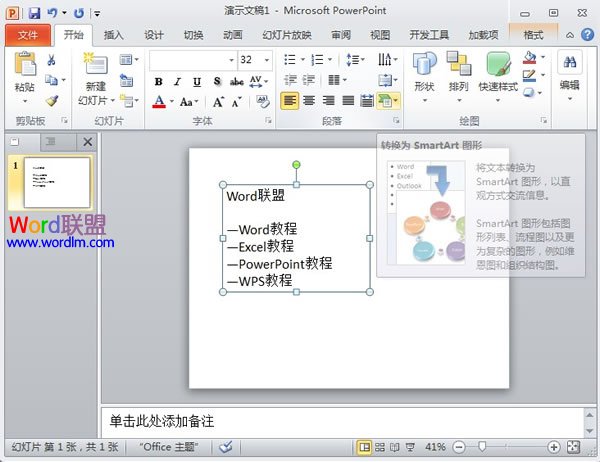600x462 pixels.
Task: Expand the Font Color dropdown arrow
Action: (171, 102)
